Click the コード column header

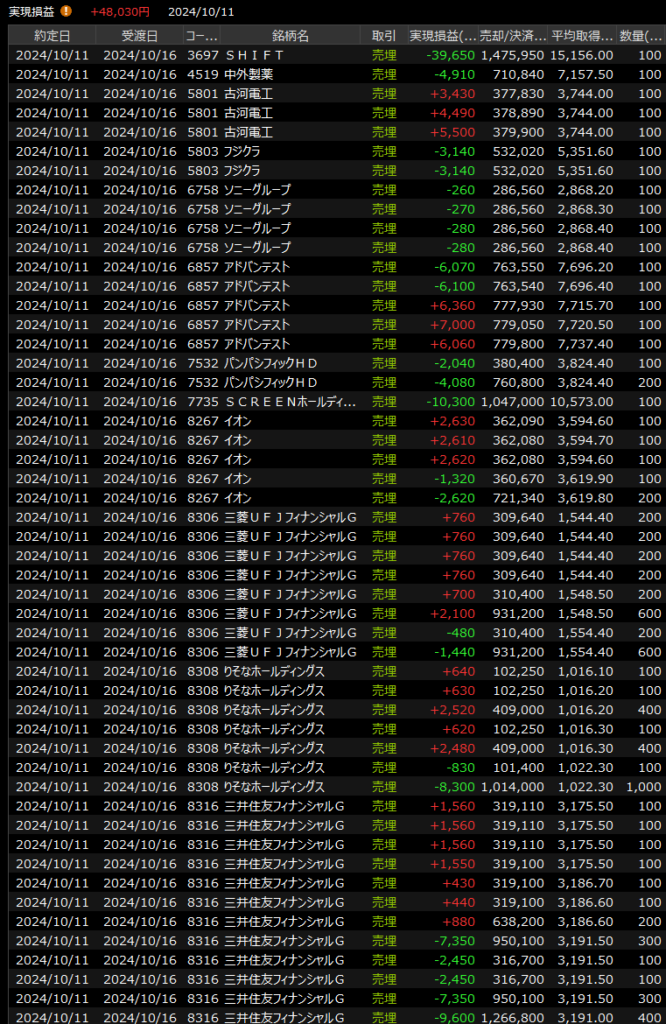(x=201, y=35)
